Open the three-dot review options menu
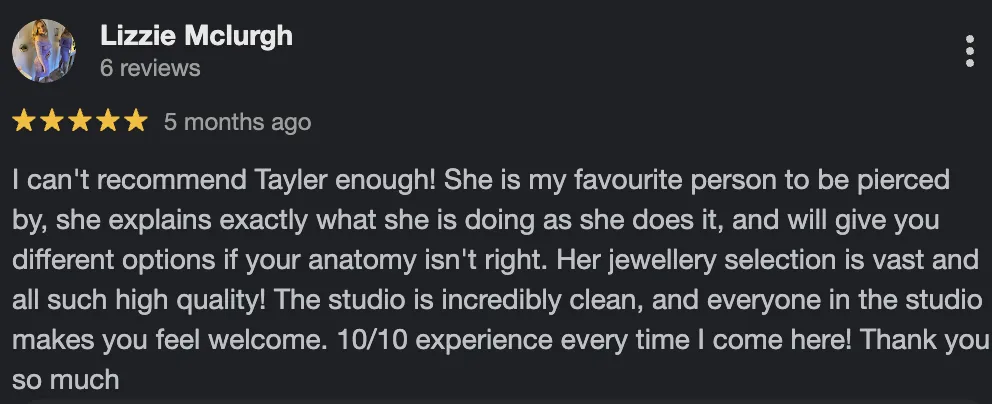This screenshot has height=404, width=992. point(969,51)
